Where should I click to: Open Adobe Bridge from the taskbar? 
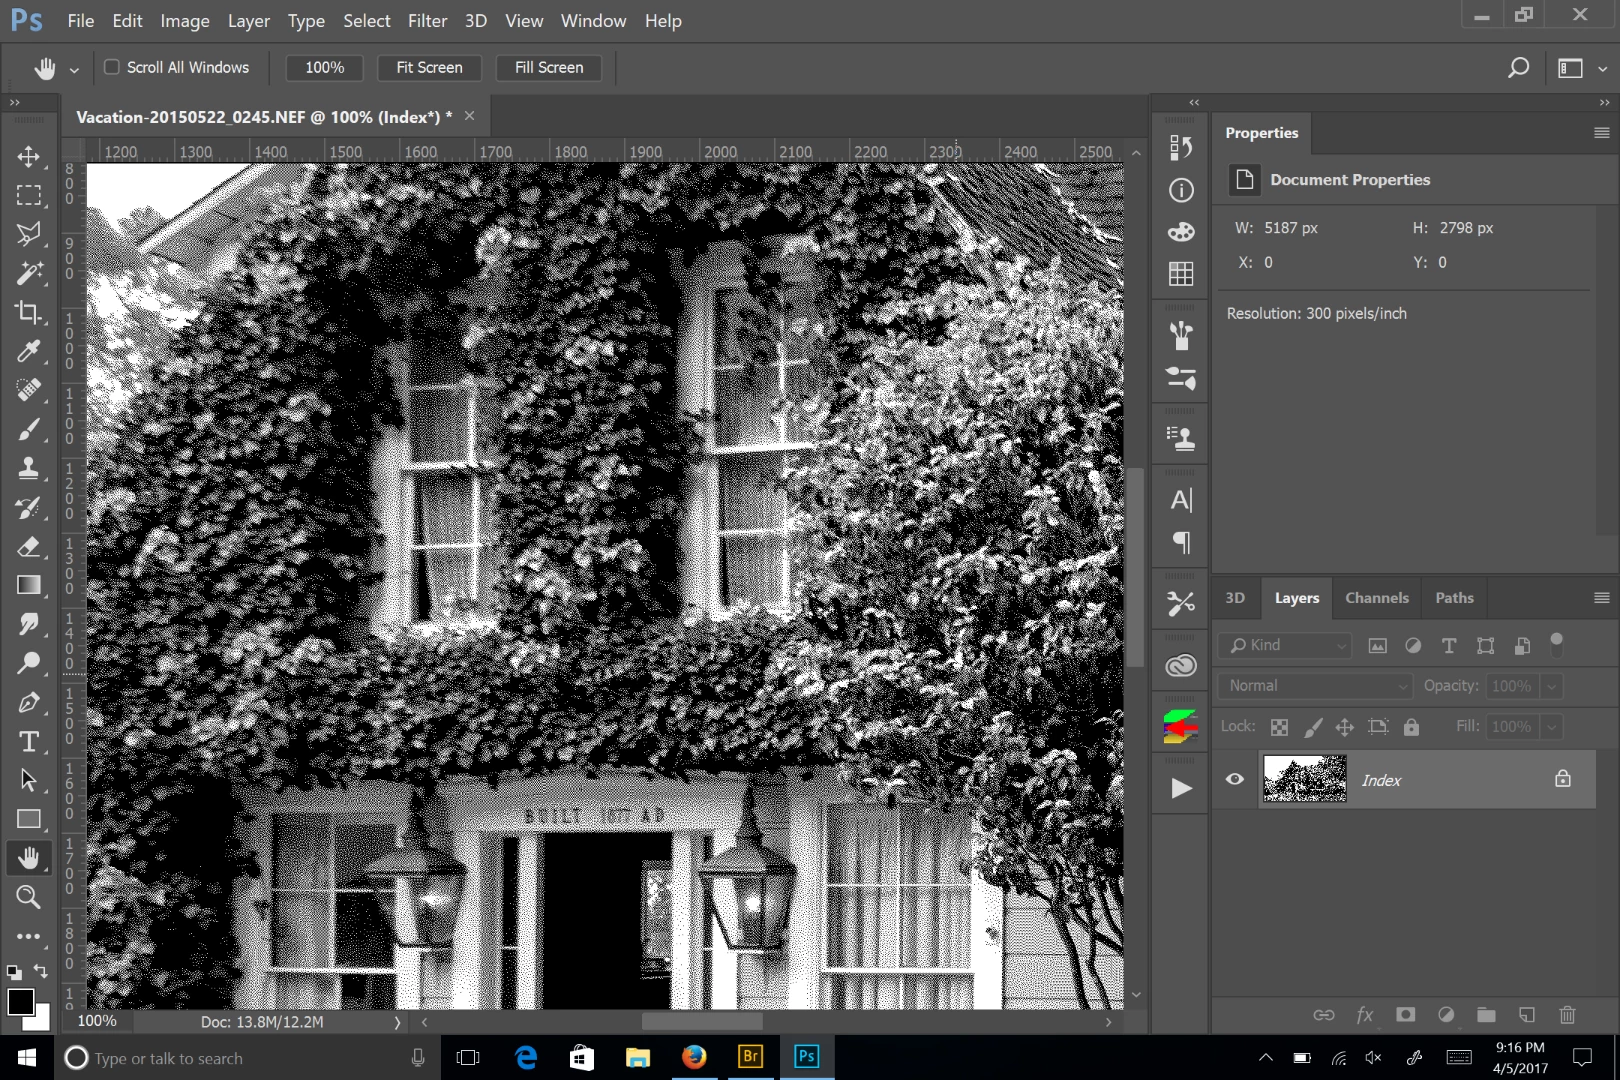[750, 1057]
